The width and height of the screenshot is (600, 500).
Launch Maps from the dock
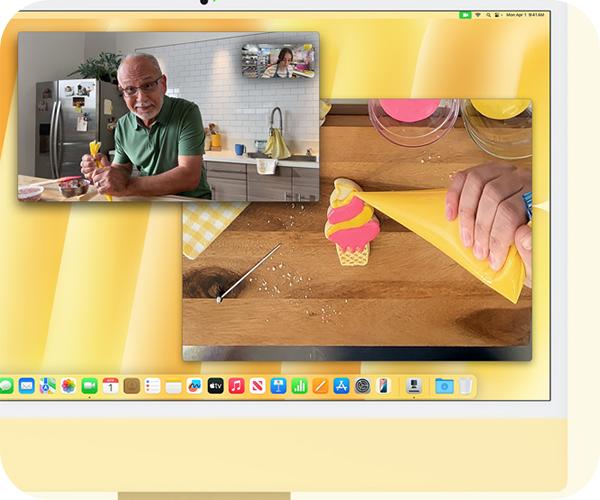pyautogui.click(x=47, y=386)
